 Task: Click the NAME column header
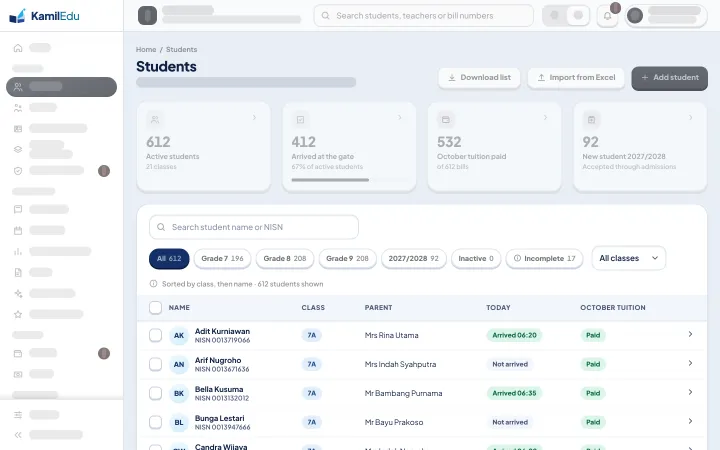pos(179,308)
